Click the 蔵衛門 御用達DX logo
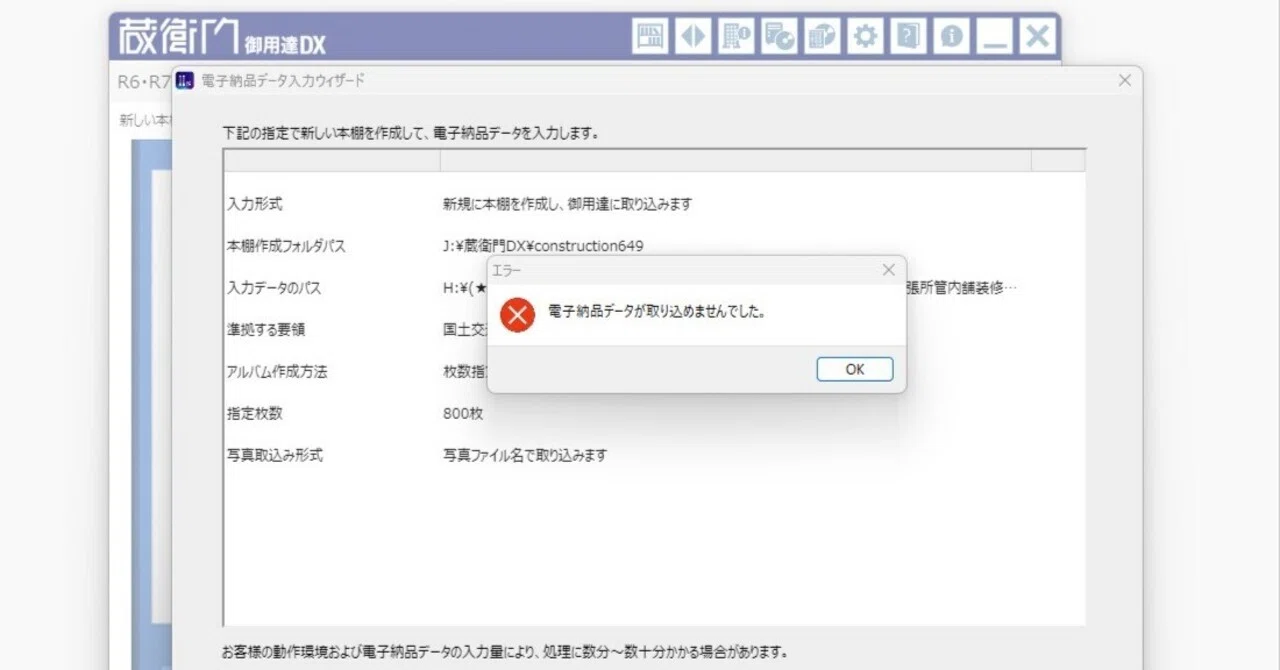The width and height of the screenshot is (1280, 670). coord(222,37)
